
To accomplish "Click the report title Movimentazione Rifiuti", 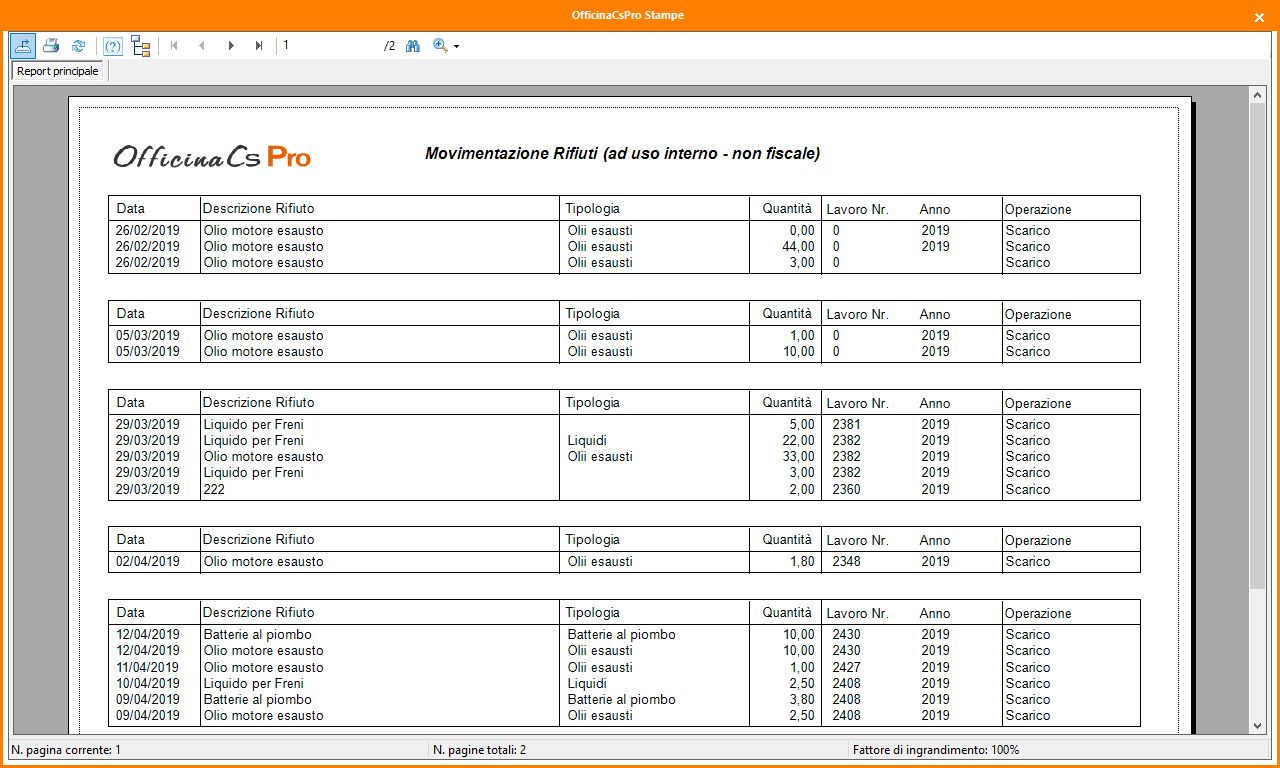I will (x=622, y=154).
